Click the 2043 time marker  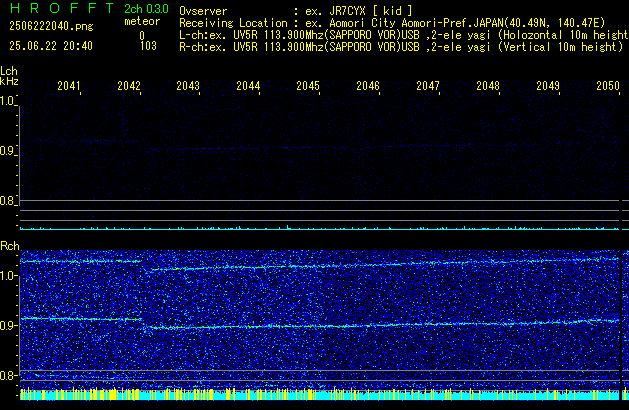[x=188, y=86]
